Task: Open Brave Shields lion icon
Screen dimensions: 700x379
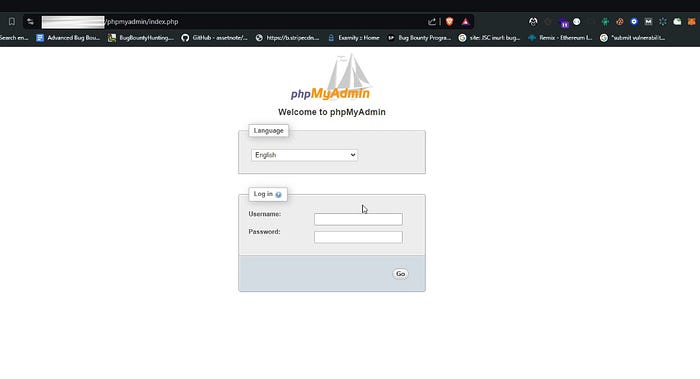Action: coord(450,21)
